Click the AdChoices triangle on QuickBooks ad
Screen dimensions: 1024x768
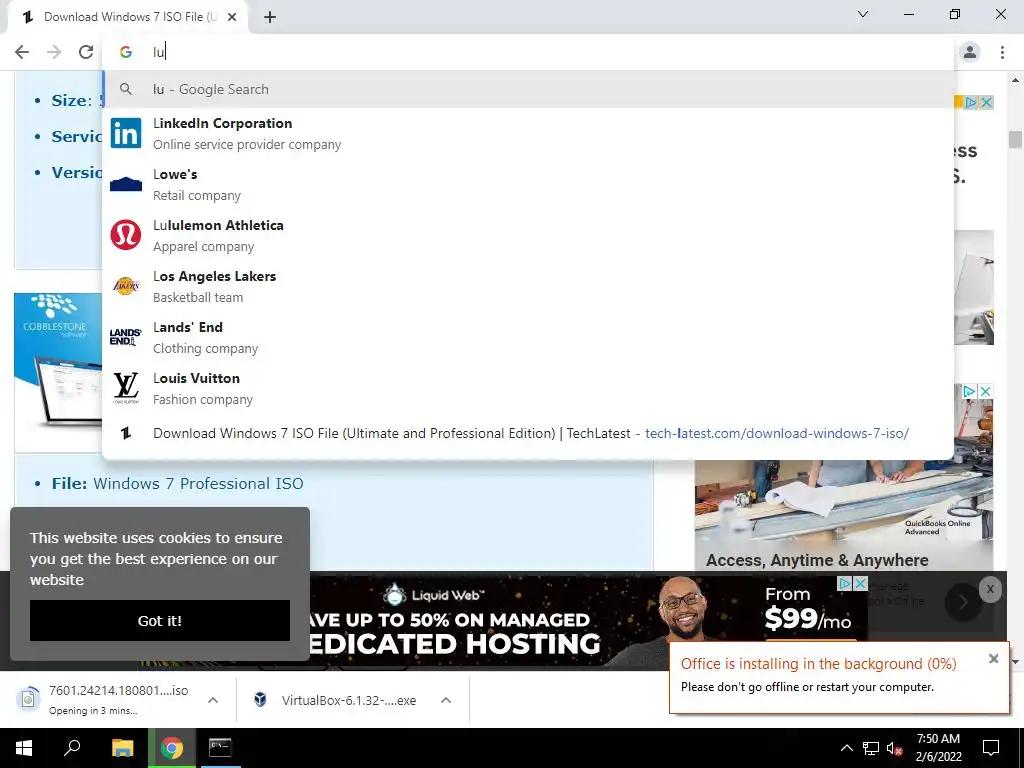970,391
